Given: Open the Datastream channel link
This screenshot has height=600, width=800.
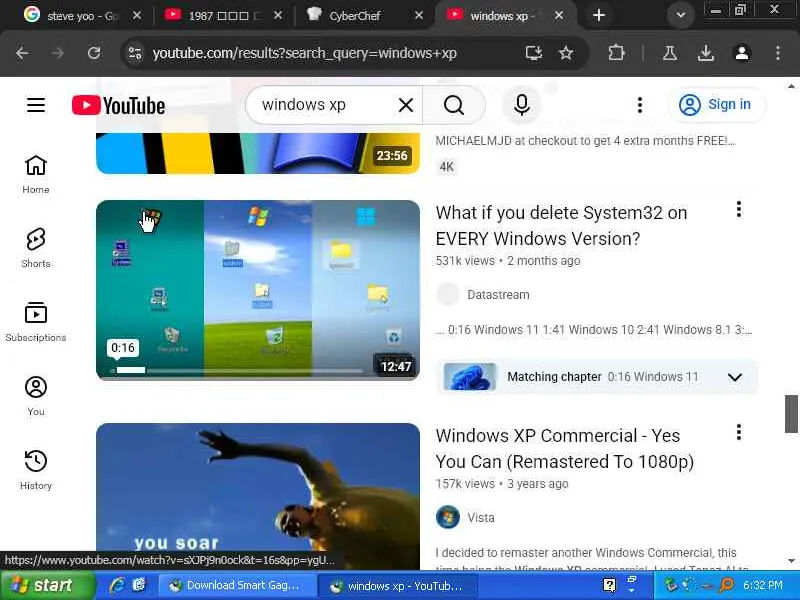Looking at the screenshot, I should tap(498, 295).
